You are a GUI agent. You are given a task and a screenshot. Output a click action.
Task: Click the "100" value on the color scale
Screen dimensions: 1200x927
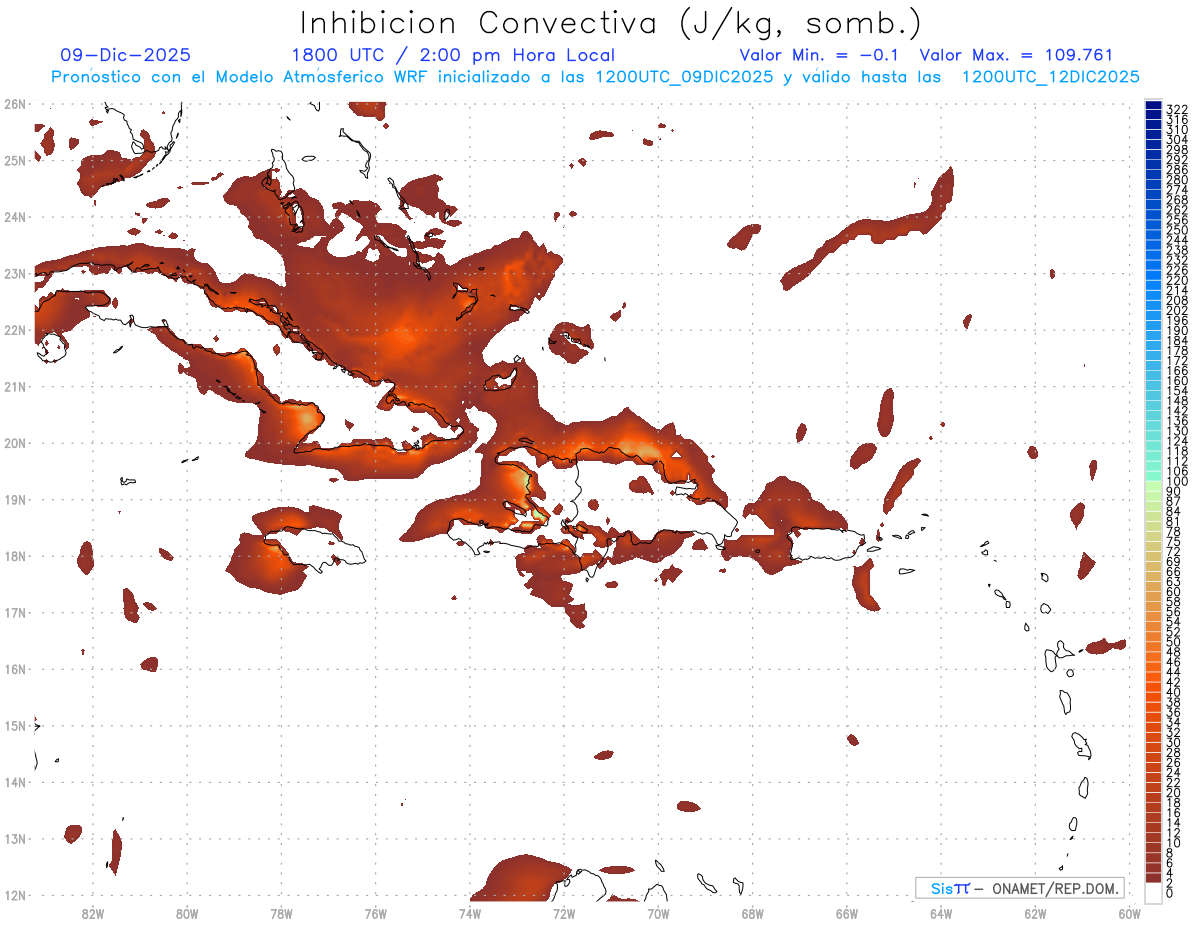[1177, 482]
